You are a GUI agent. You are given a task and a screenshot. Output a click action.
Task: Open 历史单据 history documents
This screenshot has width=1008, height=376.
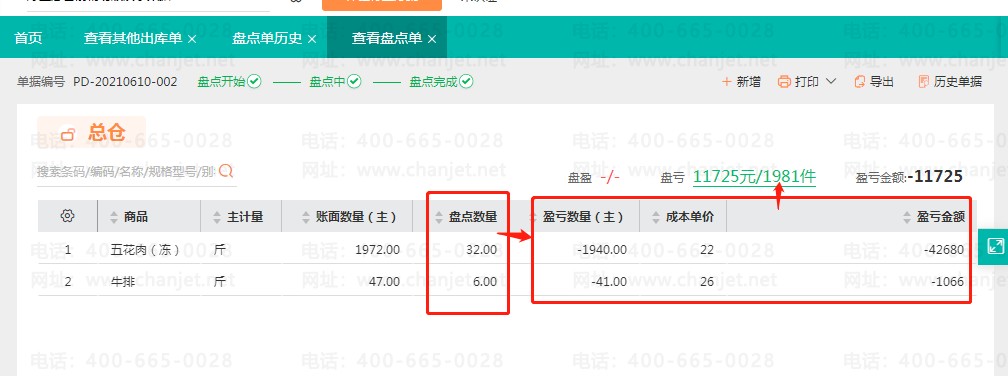pos(950,82)
